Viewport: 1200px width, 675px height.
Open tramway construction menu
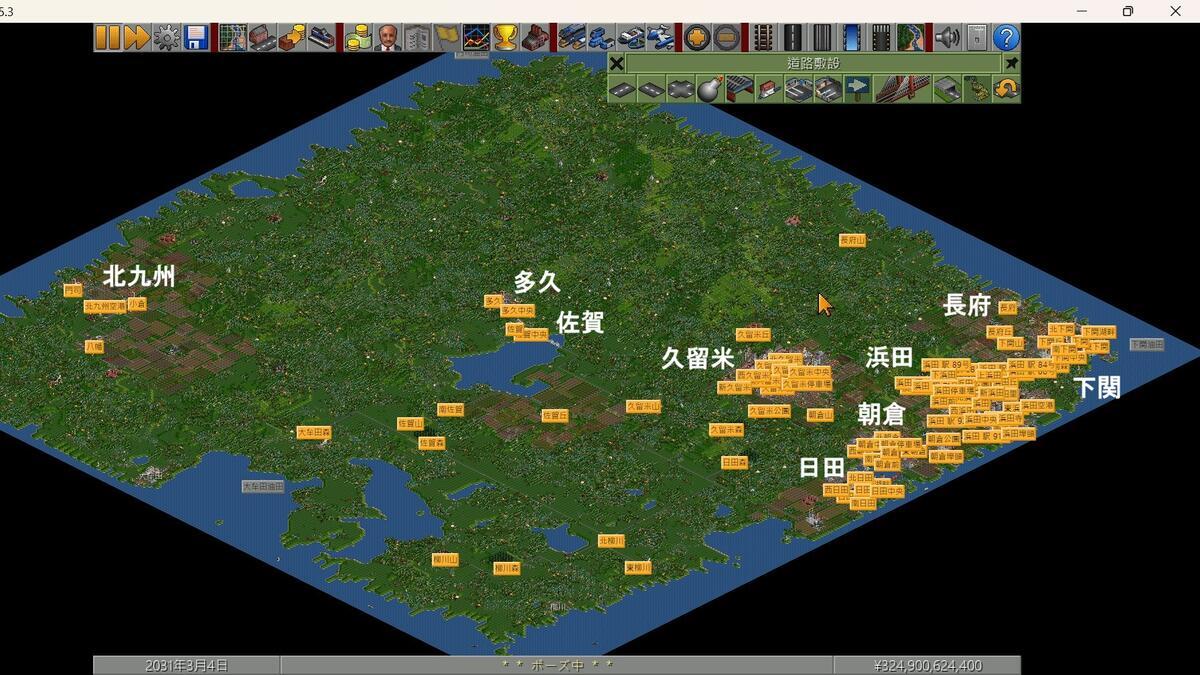822,38
